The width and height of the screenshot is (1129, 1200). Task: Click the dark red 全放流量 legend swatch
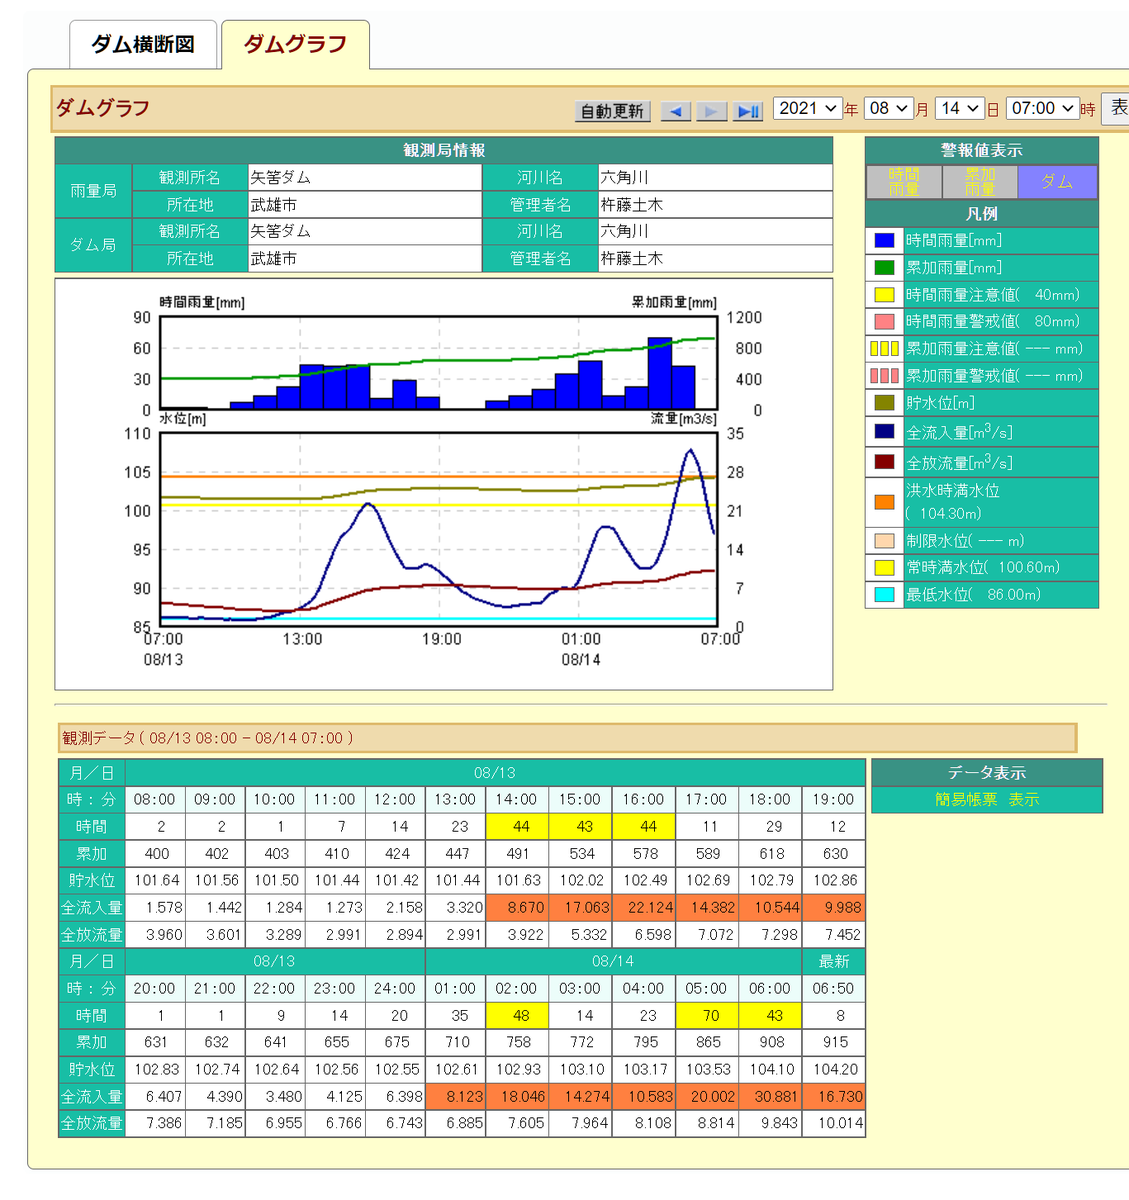[884, 462]
